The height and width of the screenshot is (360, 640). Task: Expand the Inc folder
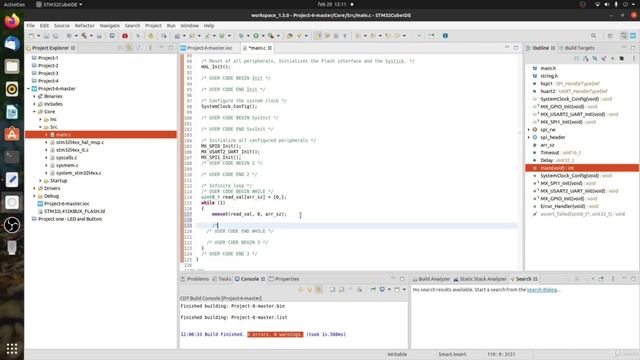40,120
